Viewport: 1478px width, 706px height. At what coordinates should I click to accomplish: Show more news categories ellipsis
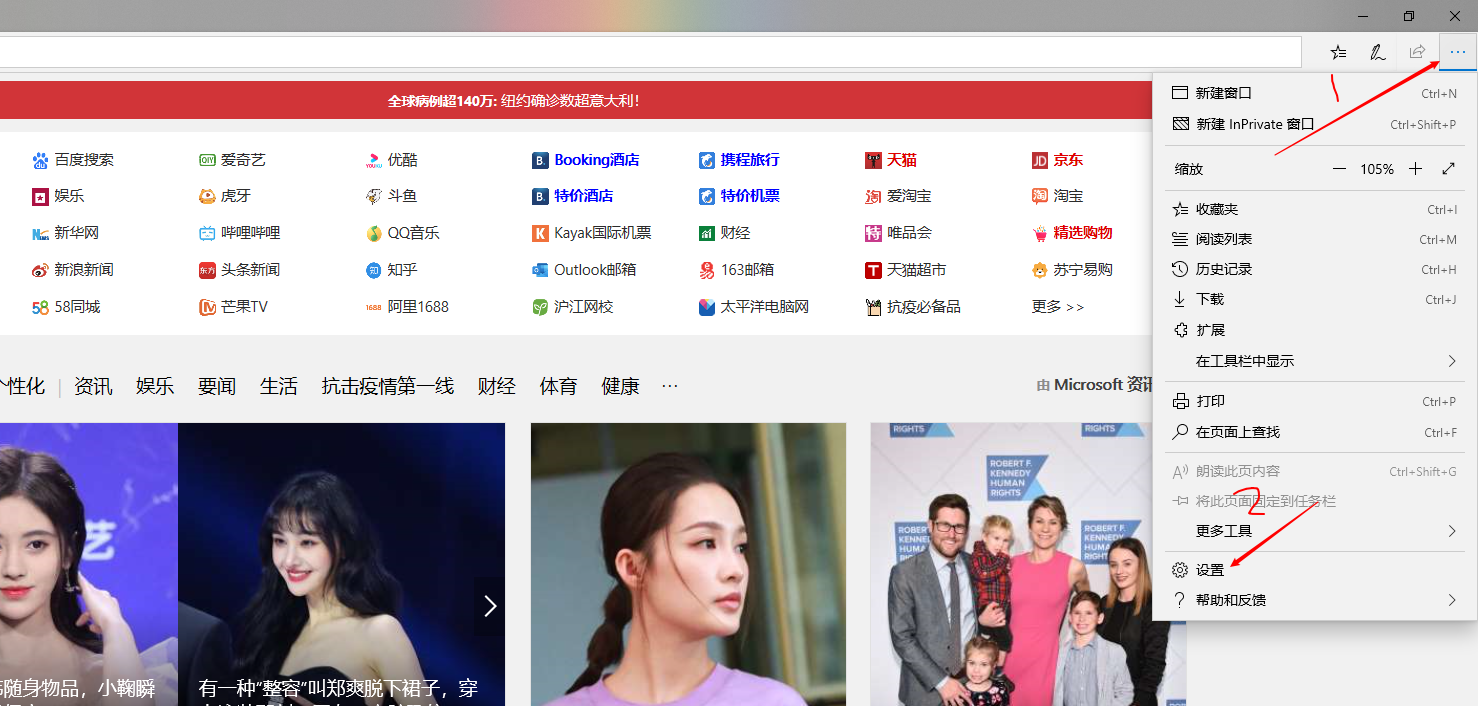(670, 386)
